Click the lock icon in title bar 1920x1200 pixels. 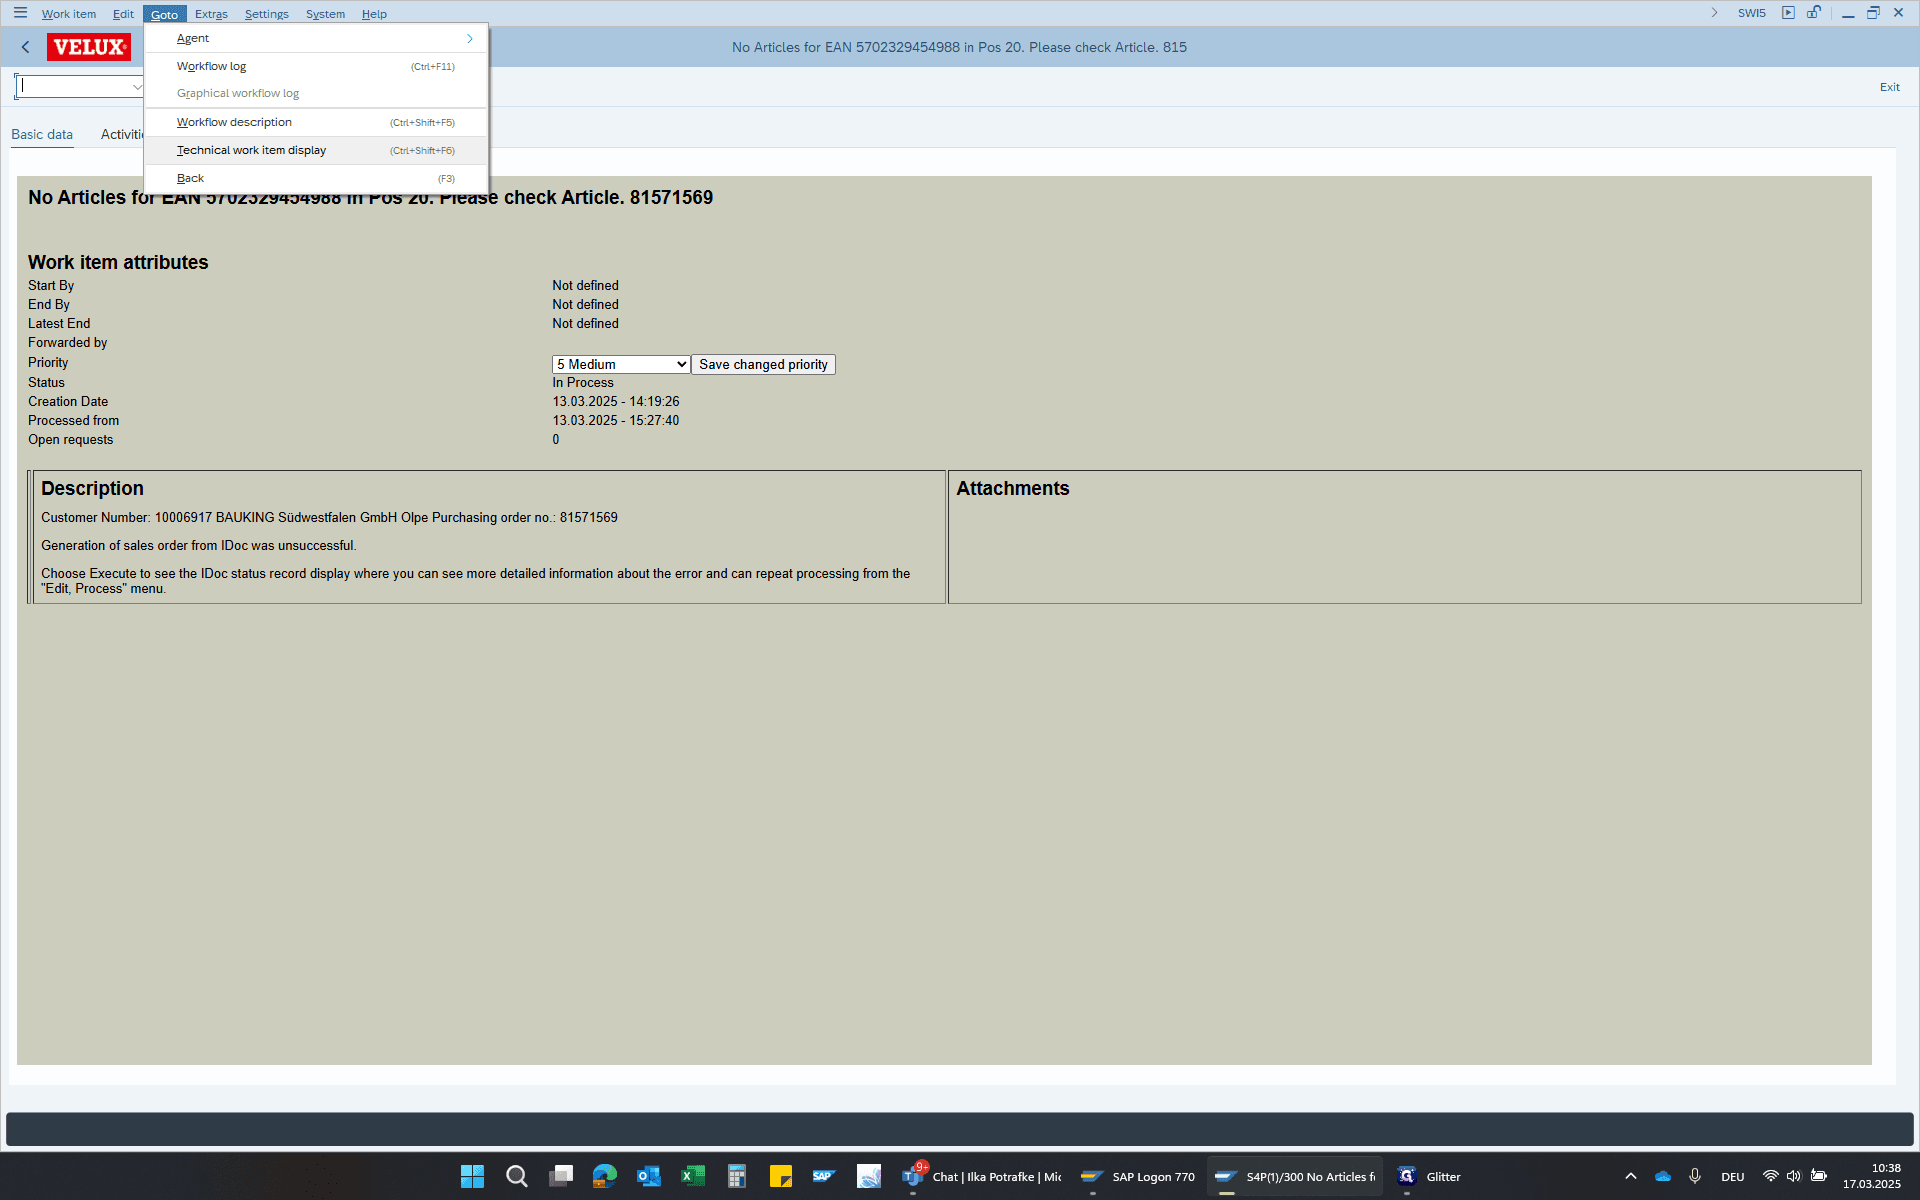pyautogui.click(x=1813, y=13)
